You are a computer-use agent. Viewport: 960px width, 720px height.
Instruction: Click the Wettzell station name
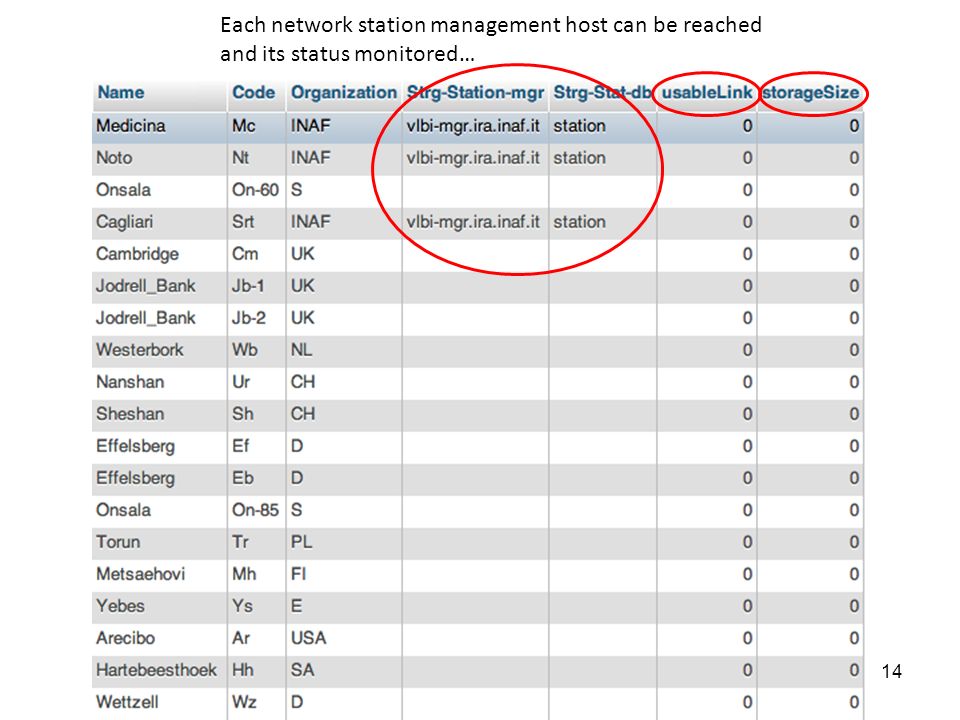click(x=127, y=702)
